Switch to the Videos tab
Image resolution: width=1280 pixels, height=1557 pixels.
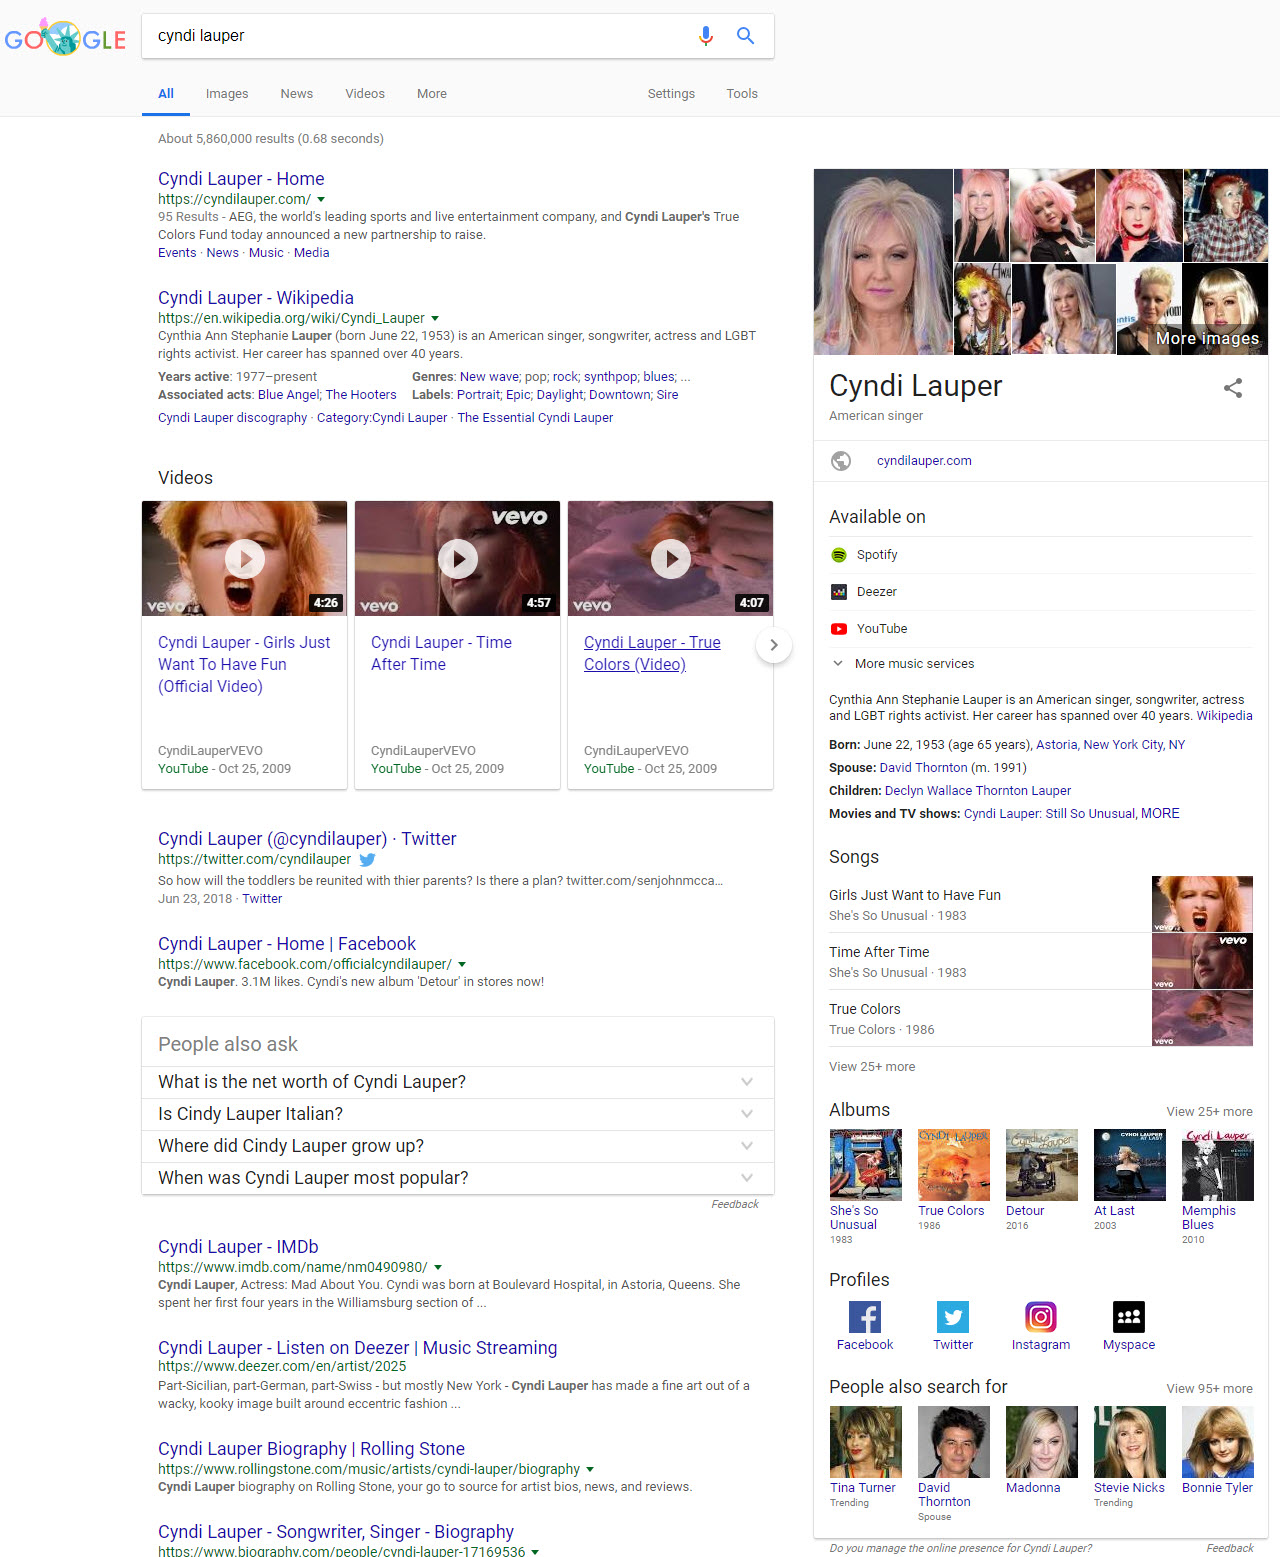(365, 94)
